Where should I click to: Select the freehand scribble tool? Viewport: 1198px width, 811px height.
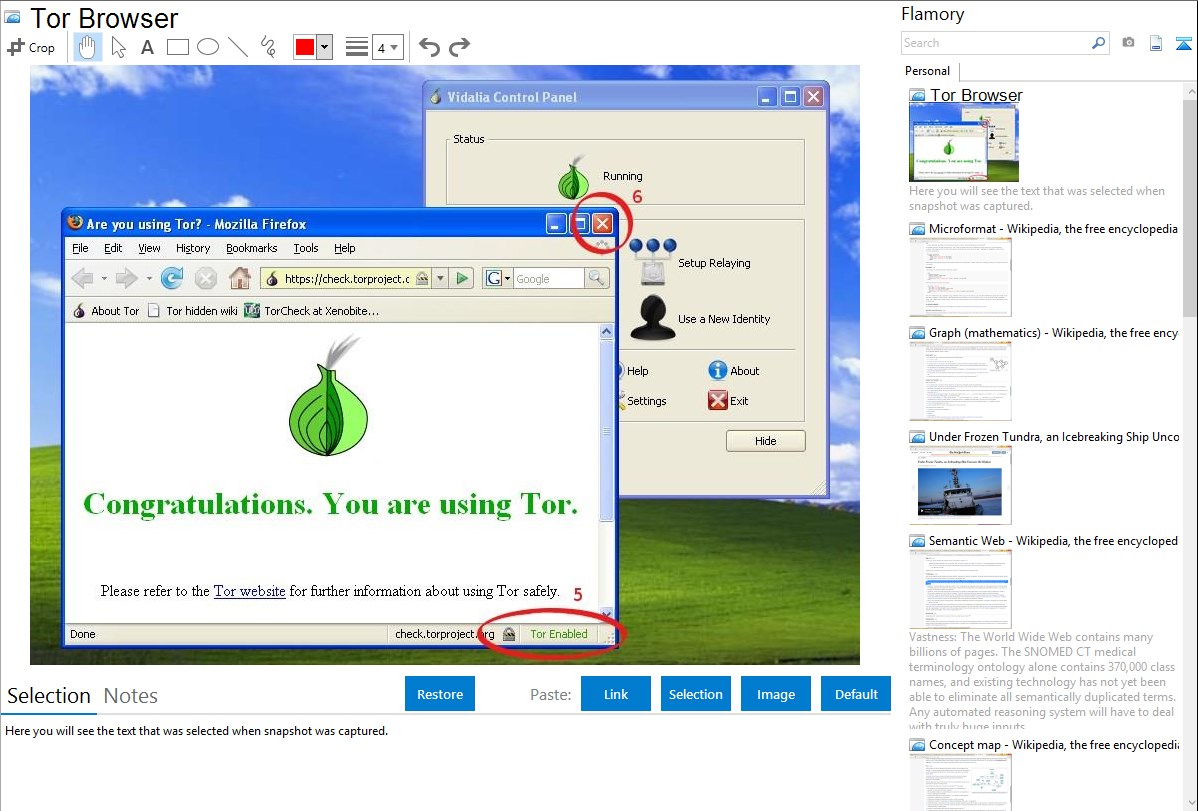pyautogui.click(x=268, y=47)
